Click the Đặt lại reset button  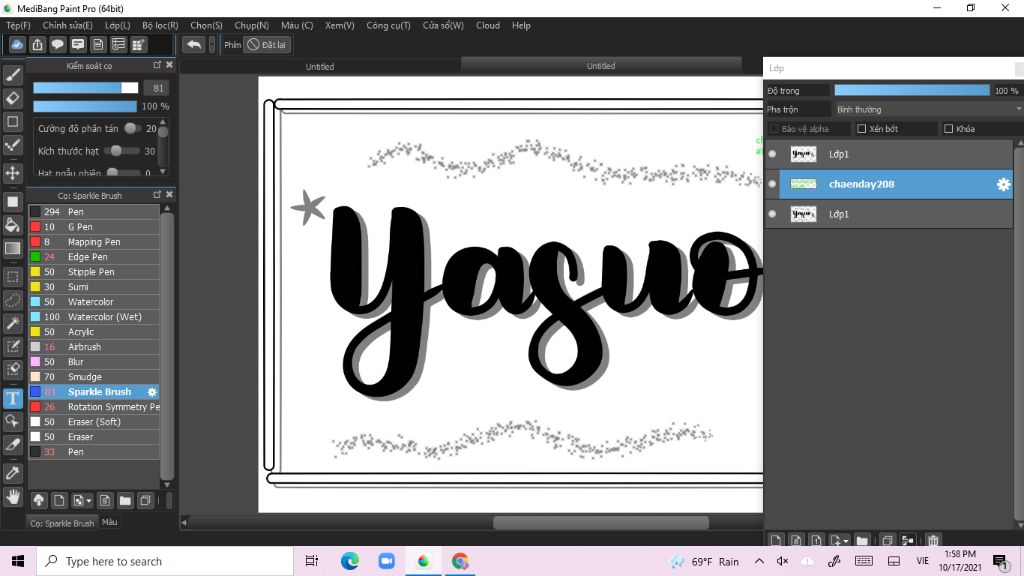[x=267, y=44]
